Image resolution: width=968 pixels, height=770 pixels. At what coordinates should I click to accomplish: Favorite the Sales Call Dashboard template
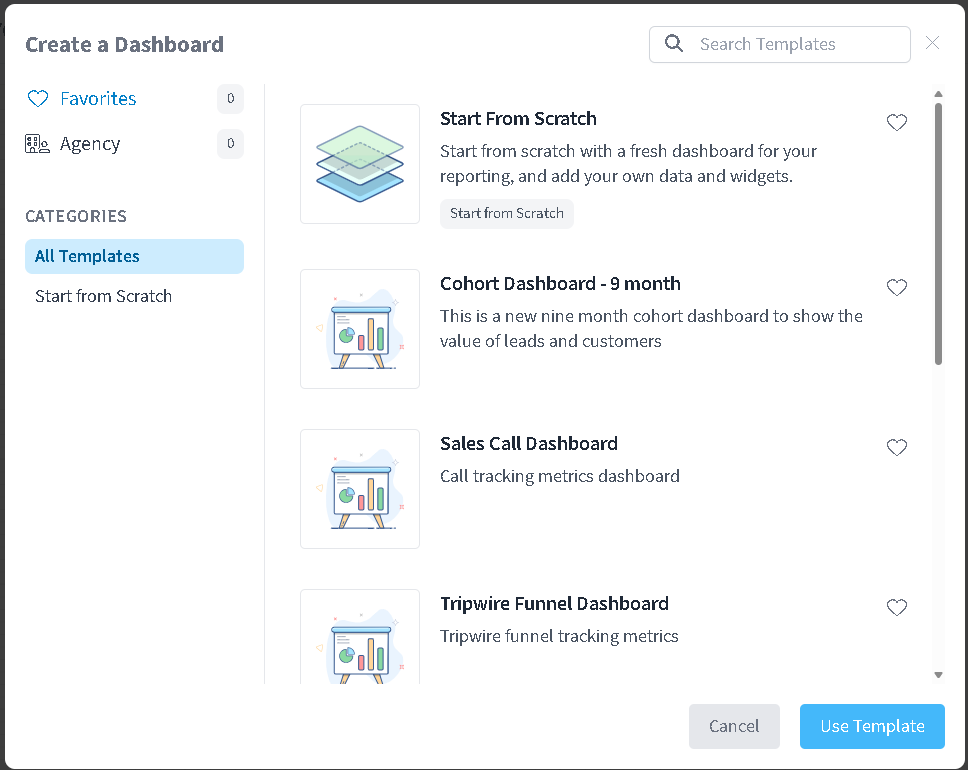point(897,448)
